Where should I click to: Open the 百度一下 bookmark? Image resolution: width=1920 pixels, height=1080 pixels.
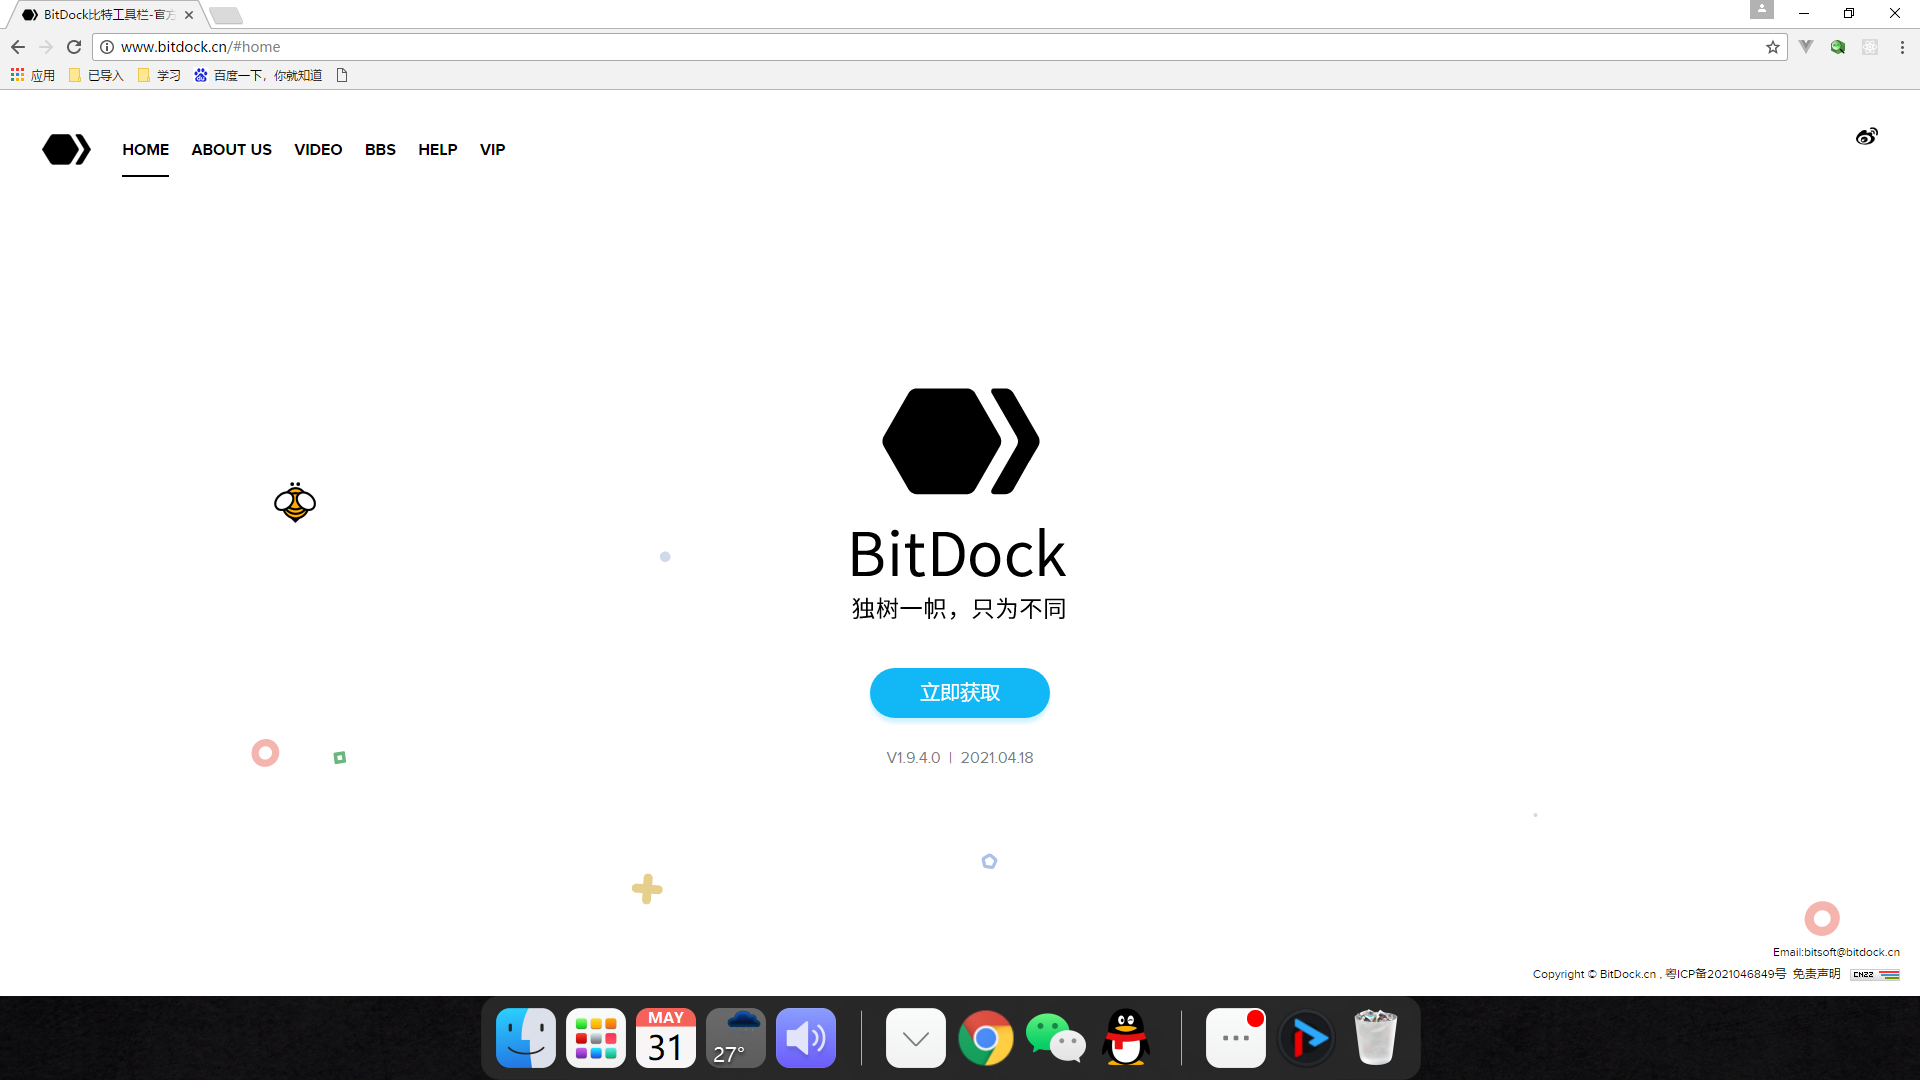point(258,75)
